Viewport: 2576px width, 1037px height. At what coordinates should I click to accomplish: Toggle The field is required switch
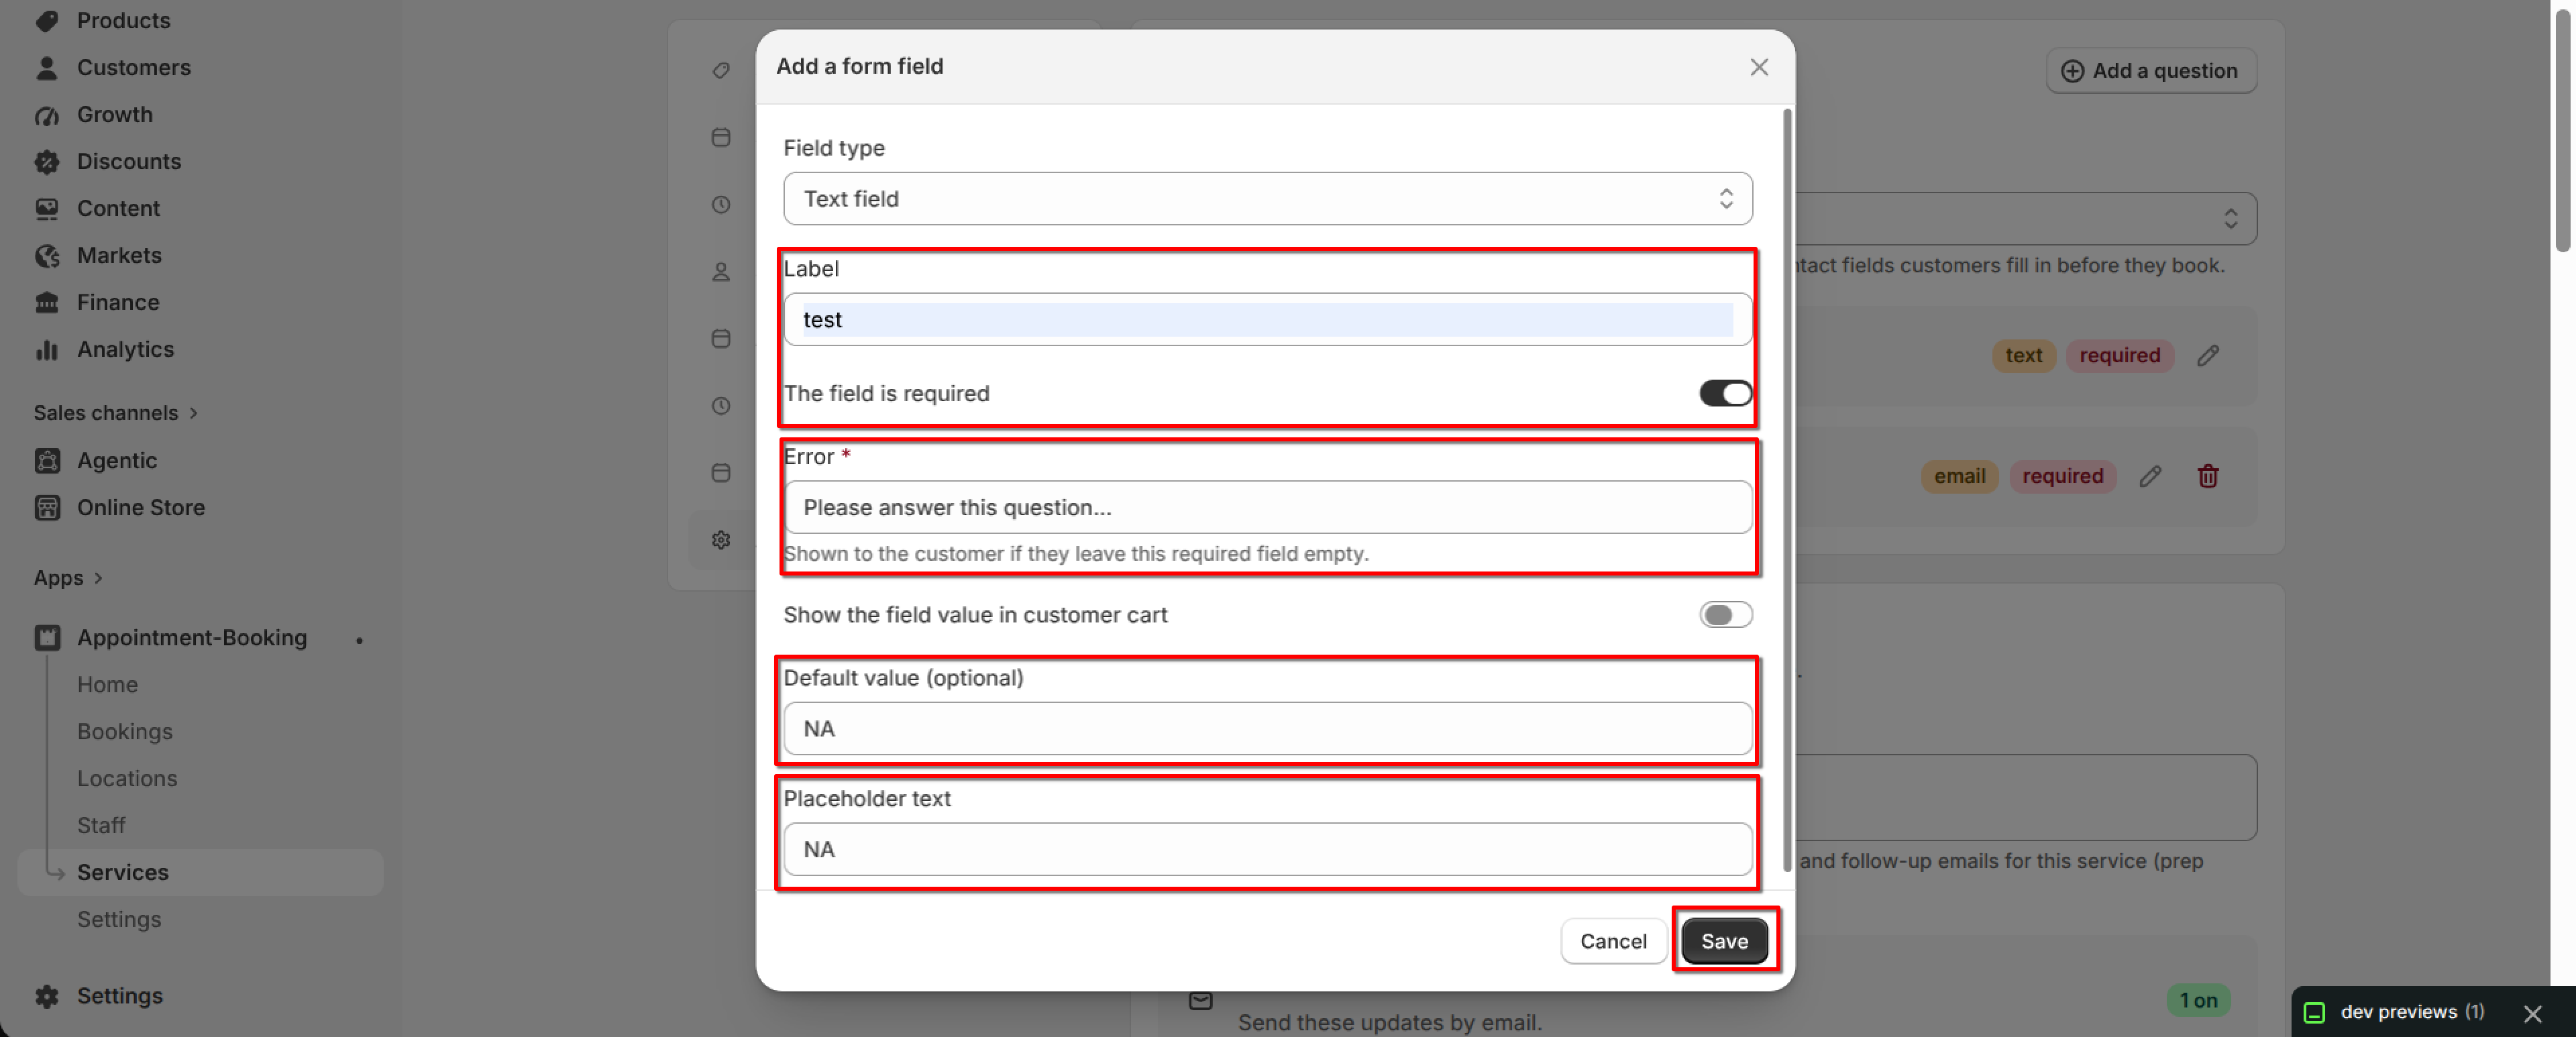[1725, 393]
